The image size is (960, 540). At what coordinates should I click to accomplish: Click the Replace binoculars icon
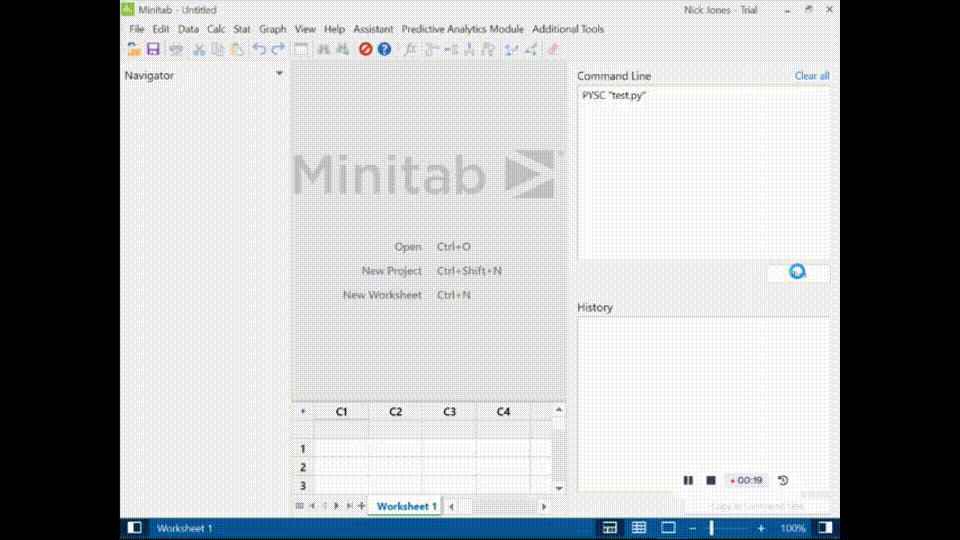pyautogui.click(x=343, y=49)
